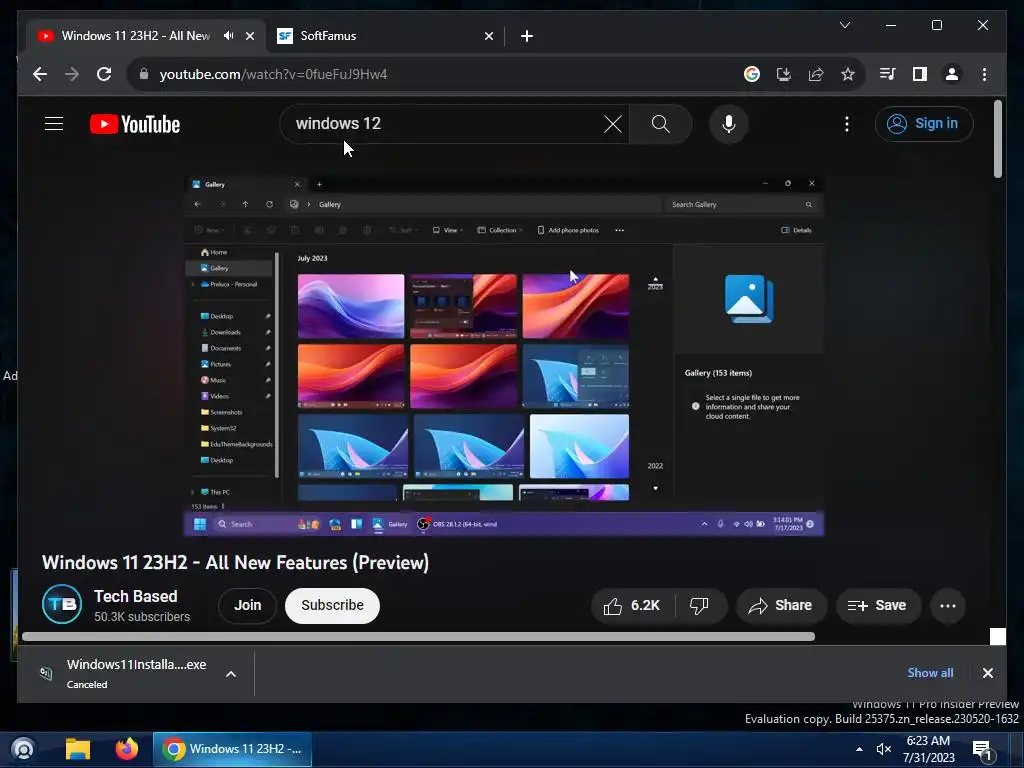Open notification center in taskbar
The width and height of the screenshot is (1024, 768).
click(x=982, y=750)
